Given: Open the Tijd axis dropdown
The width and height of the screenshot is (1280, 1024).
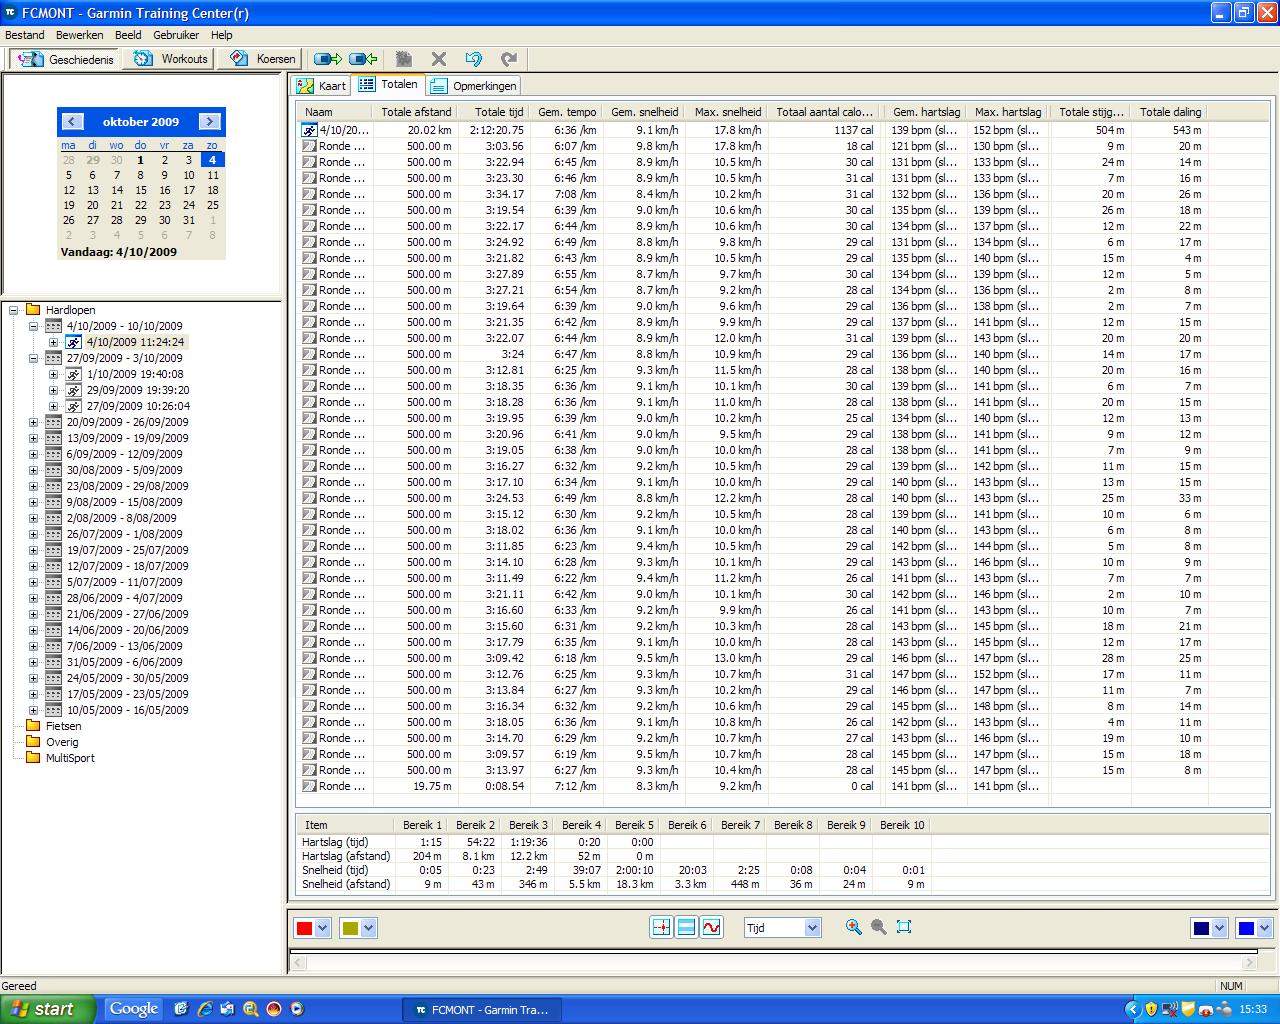Looking at the screenshot, I should point(812,928).
